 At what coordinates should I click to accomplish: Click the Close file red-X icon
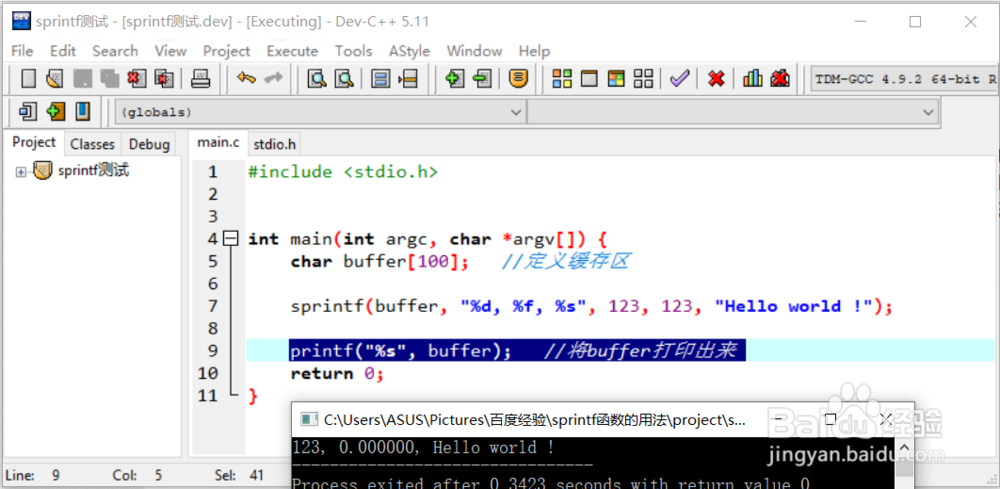point(136,79)
